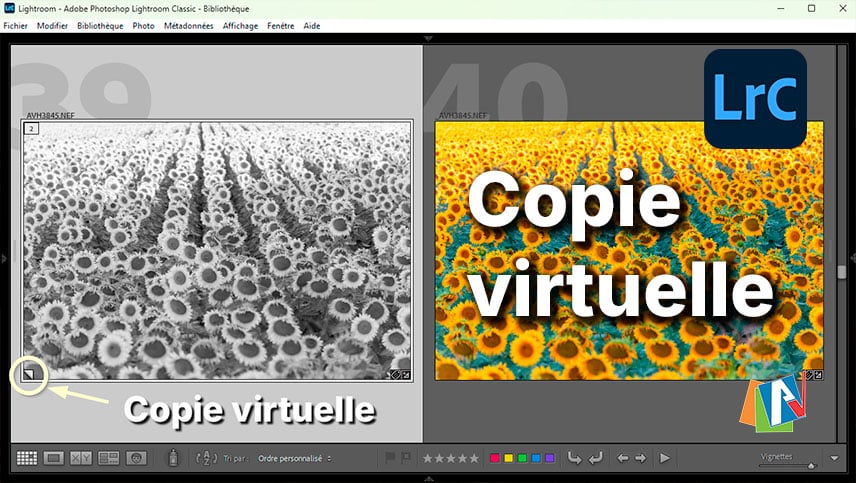This screenshot has width=856, height=483.
Task: Set rating to three stars
Action: point(451,458)
